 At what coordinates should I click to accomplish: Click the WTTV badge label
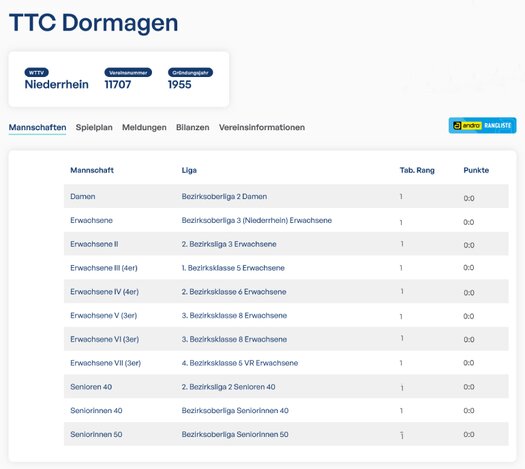pyautogui.click(x=36, y=72)
